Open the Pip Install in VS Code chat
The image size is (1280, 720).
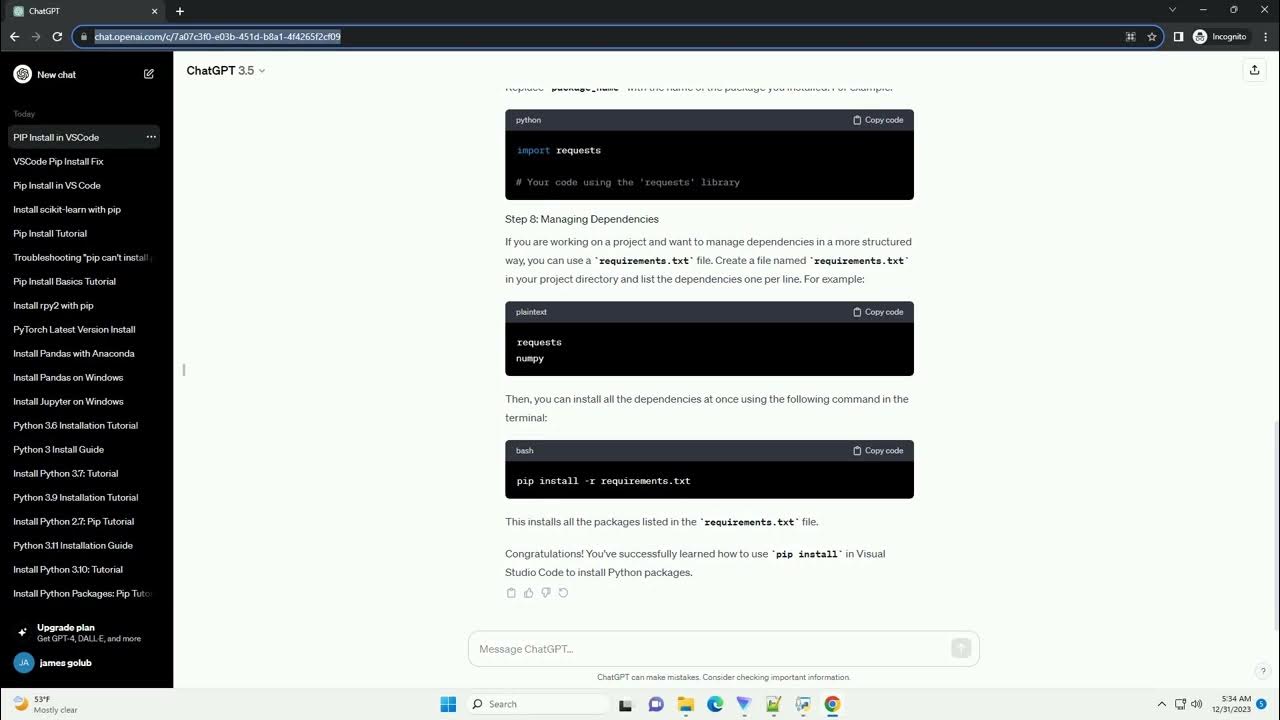[x=84, y=185]
